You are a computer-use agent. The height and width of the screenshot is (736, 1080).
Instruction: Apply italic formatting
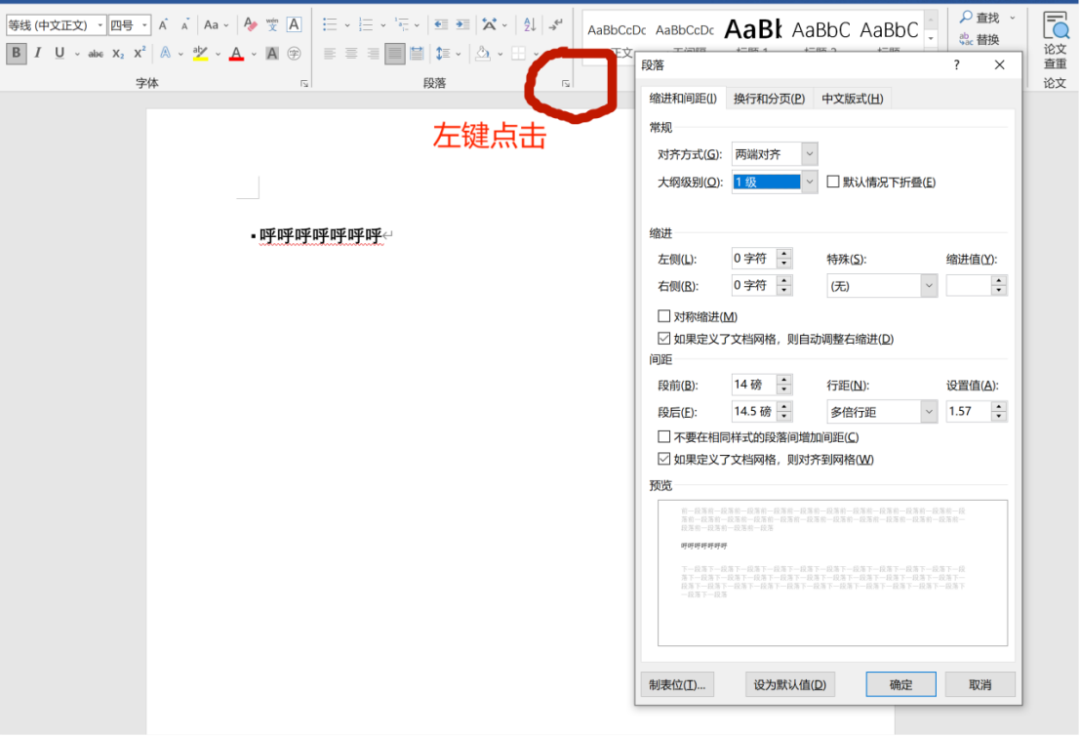coord(38,53)
